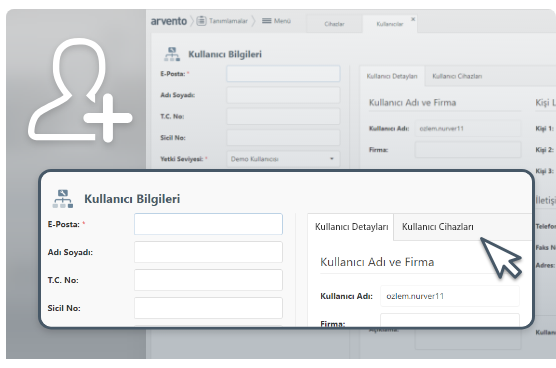Click the small org-chart icon in the background form

coord(172,54)
